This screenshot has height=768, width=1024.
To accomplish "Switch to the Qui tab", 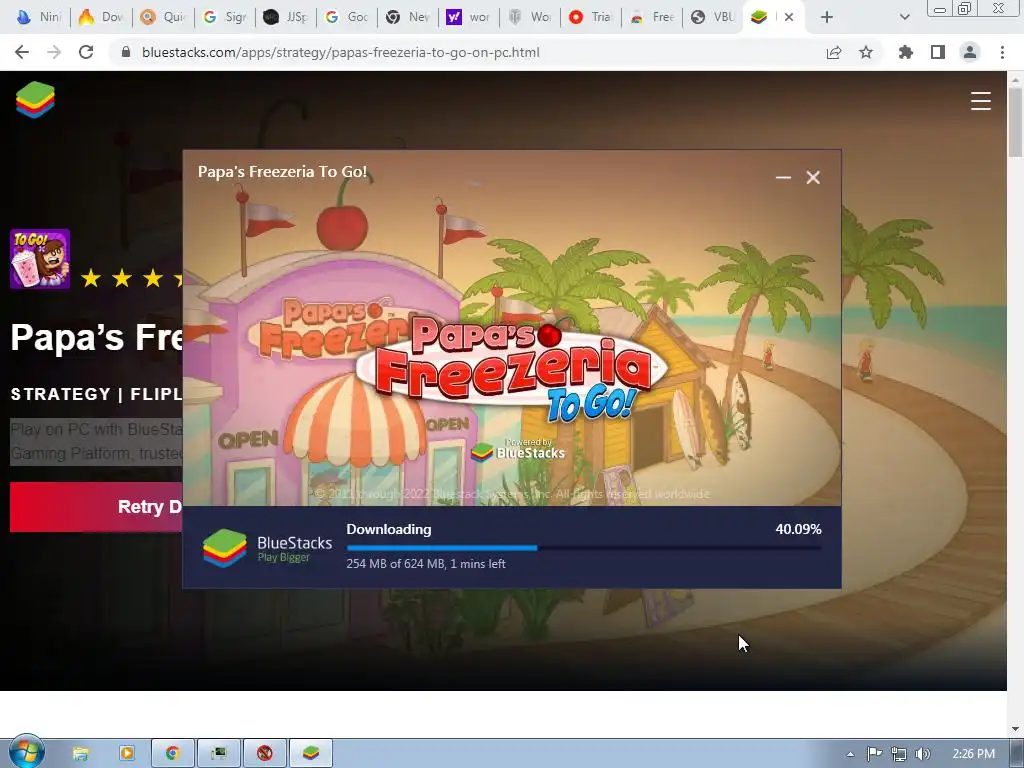I will [x=163, y=17].
